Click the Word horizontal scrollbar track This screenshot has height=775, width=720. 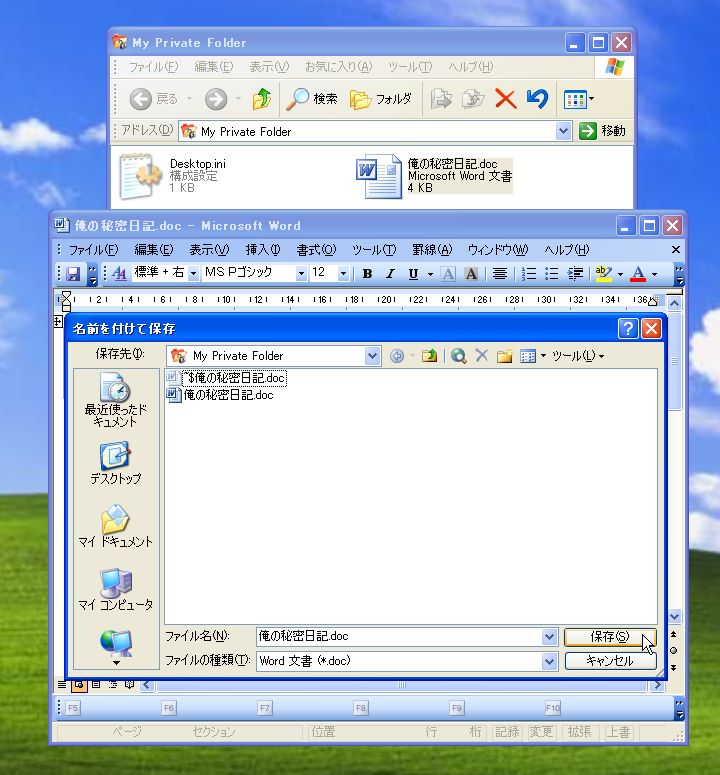401,685
